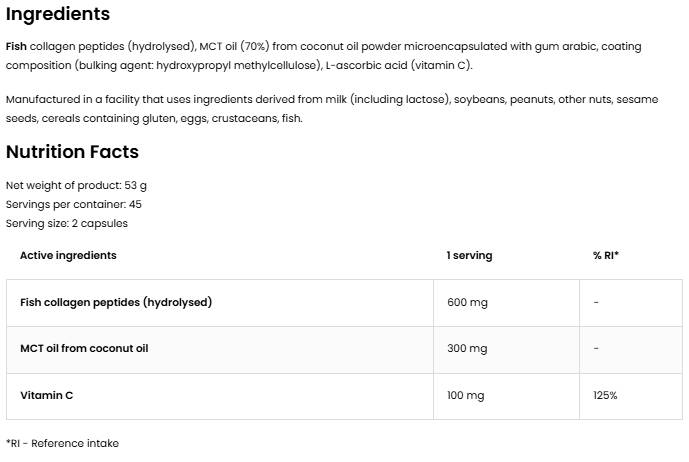Click the 100 mg serving value
The height and width of the screenshot is (462, 689).
465,396
